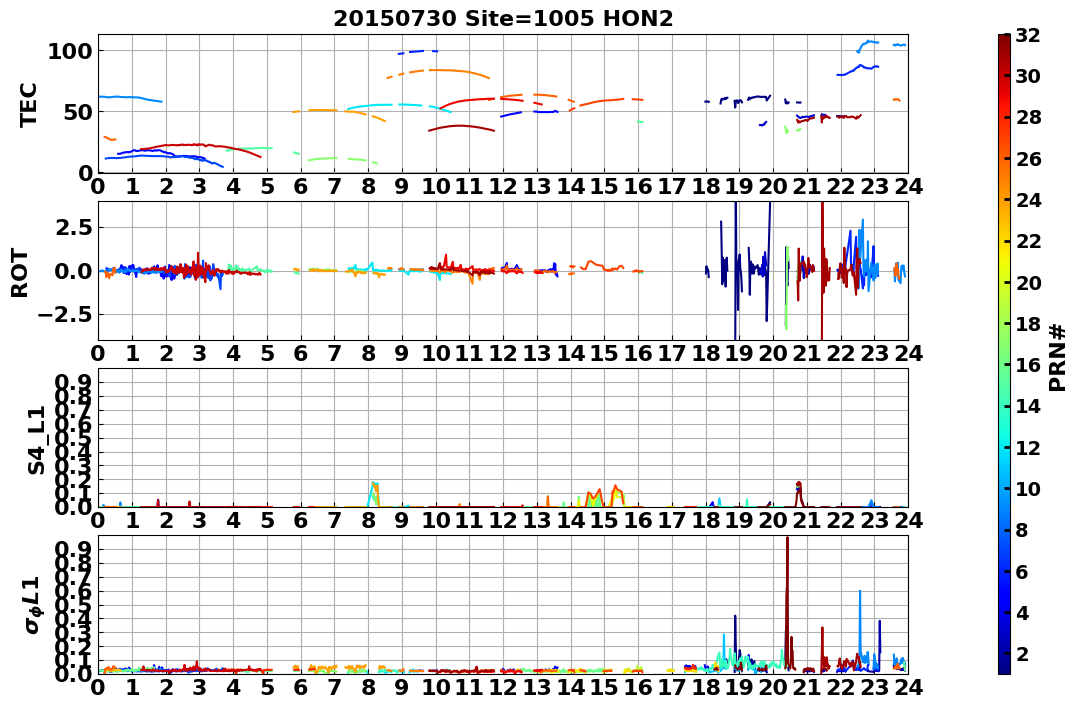Click the S4_L1 y-axis label
The width and height of the screenshot is (1077, 709).
(x=36, y=440)
